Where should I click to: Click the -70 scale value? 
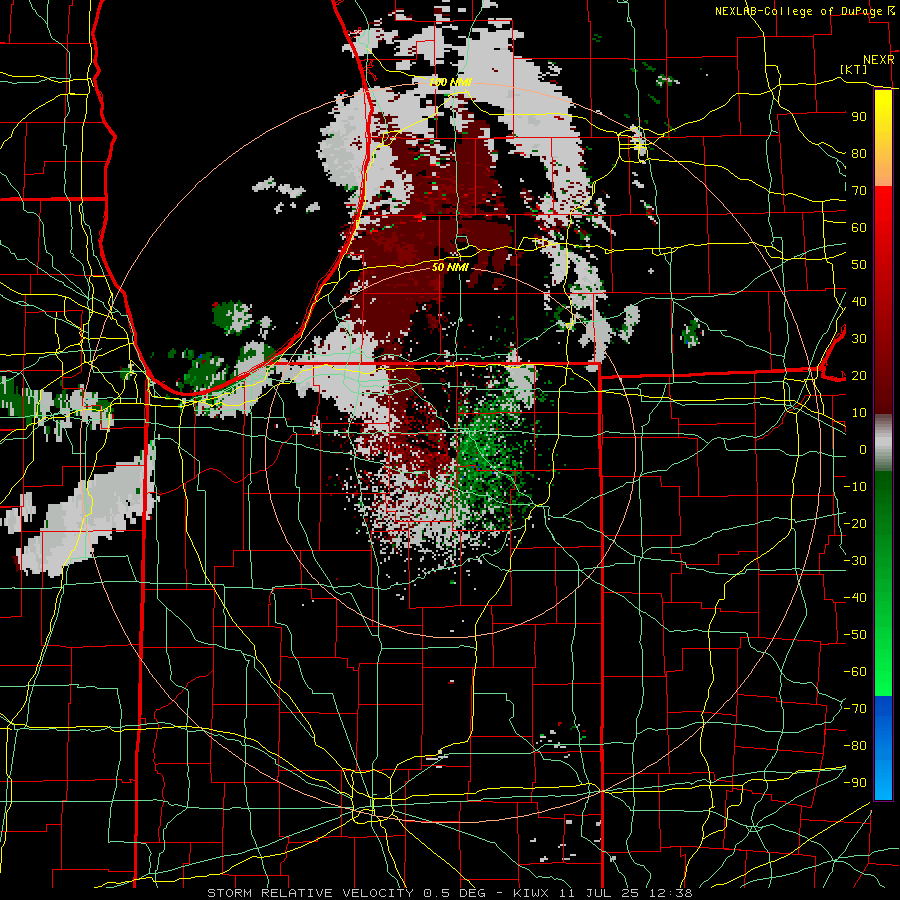coord(855,709)
